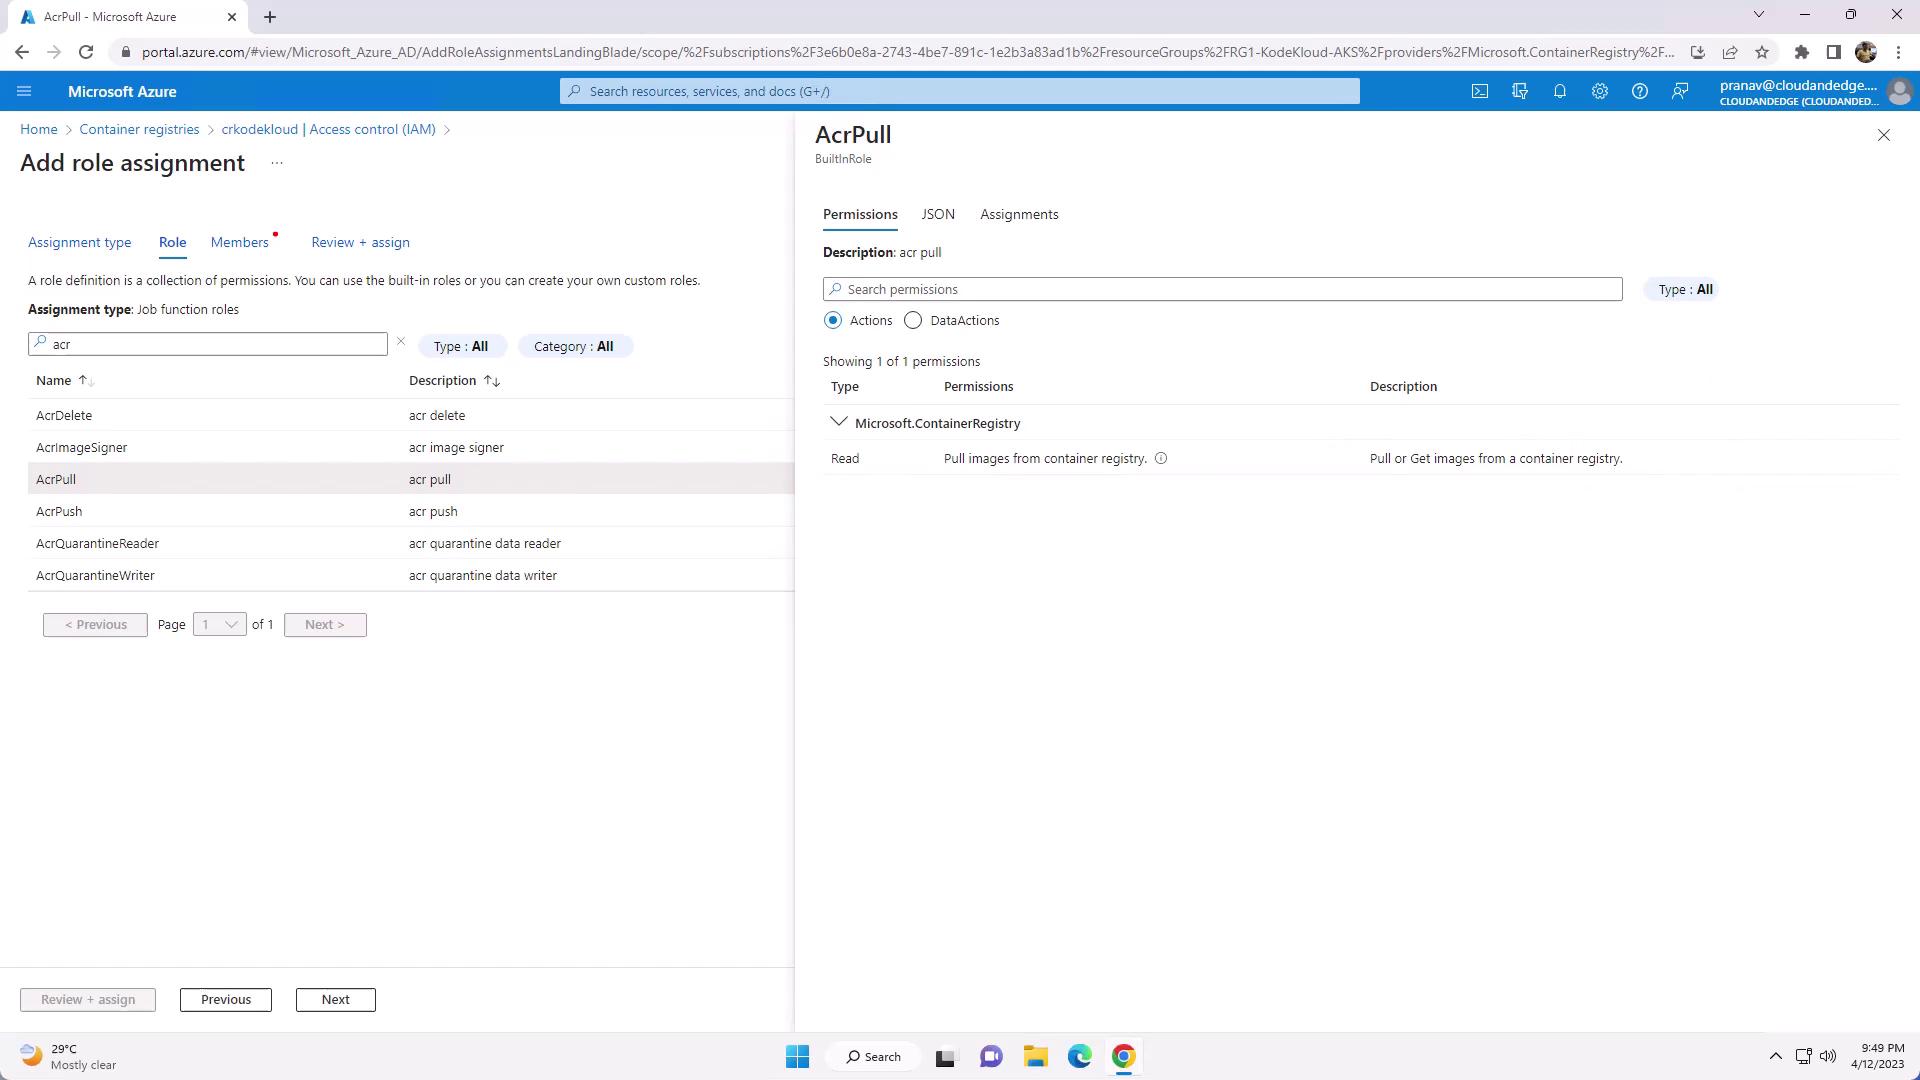Open the feedback icon in header
This screenshot has height=1080, width=1920.
pos(1680,91)
